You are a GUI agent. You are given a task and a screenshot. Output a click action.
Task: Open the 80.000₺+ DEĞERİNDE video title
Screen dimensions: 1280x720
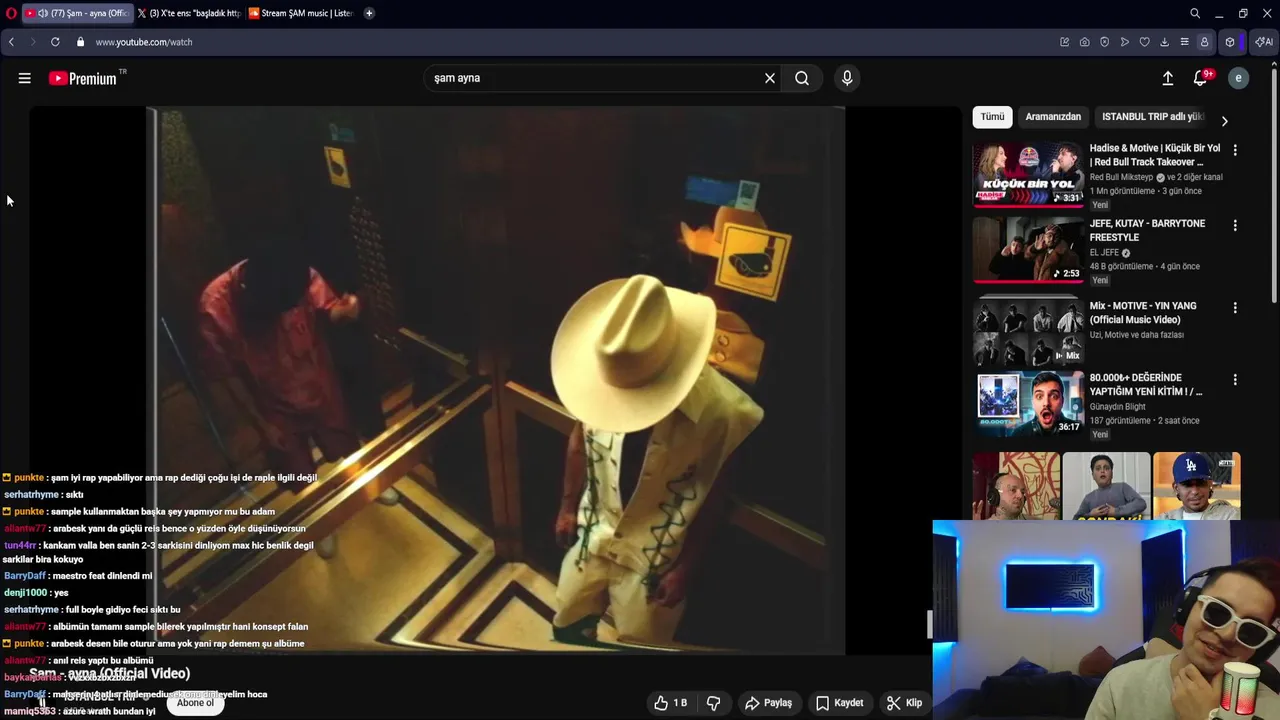point(1146,385)
